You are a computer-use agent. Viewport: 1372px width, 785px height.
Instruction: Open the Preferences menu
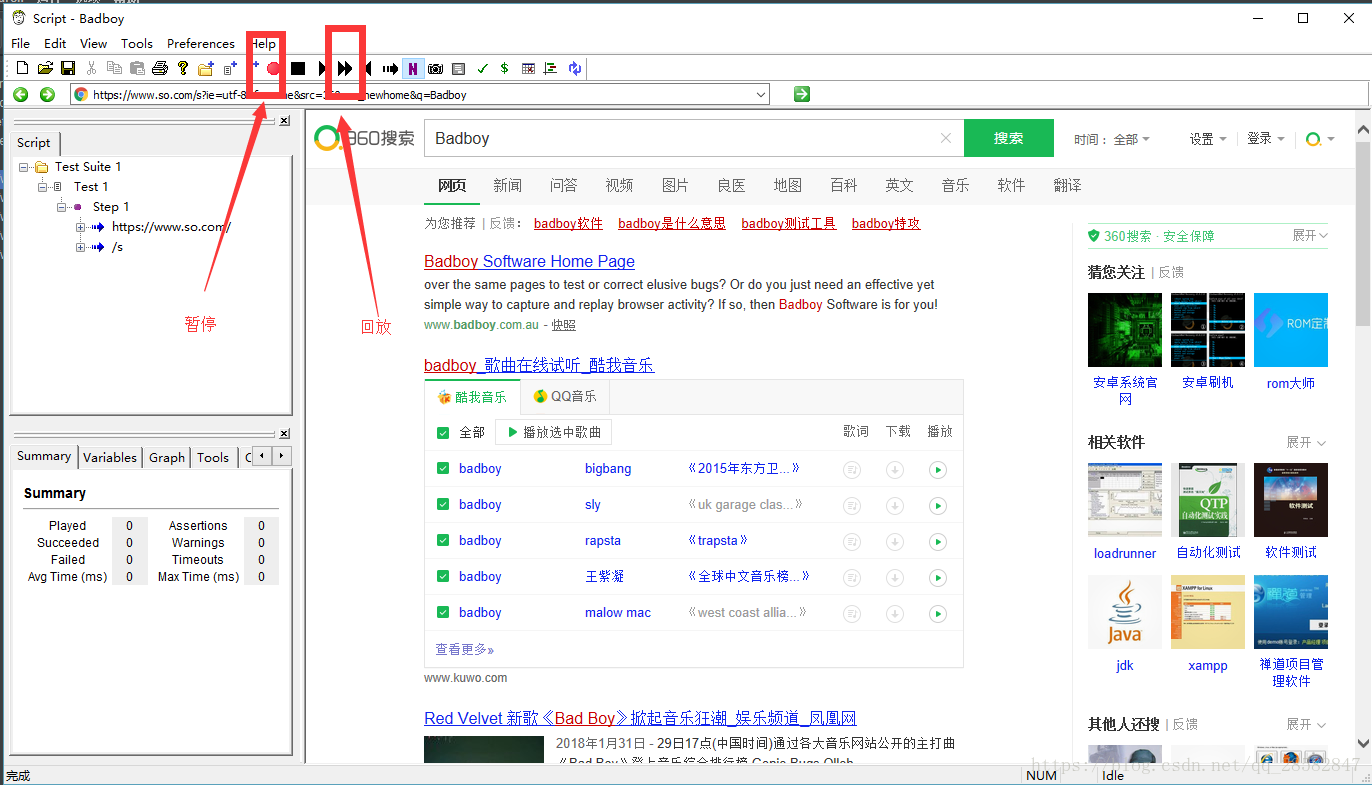pos(200,43)
